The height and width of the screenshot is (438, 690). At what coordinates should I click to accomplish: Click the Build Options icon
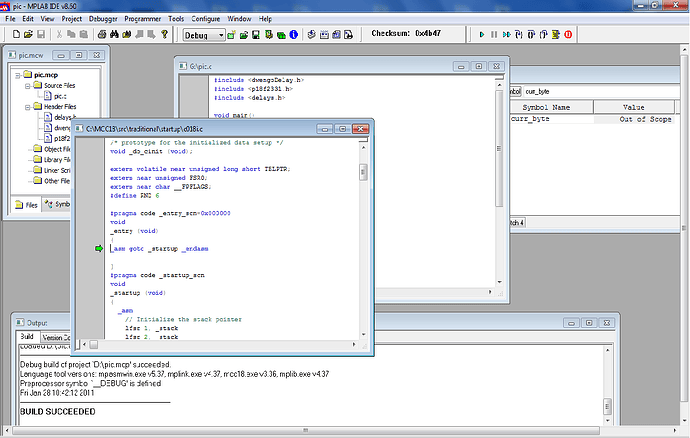pos(268,35)
